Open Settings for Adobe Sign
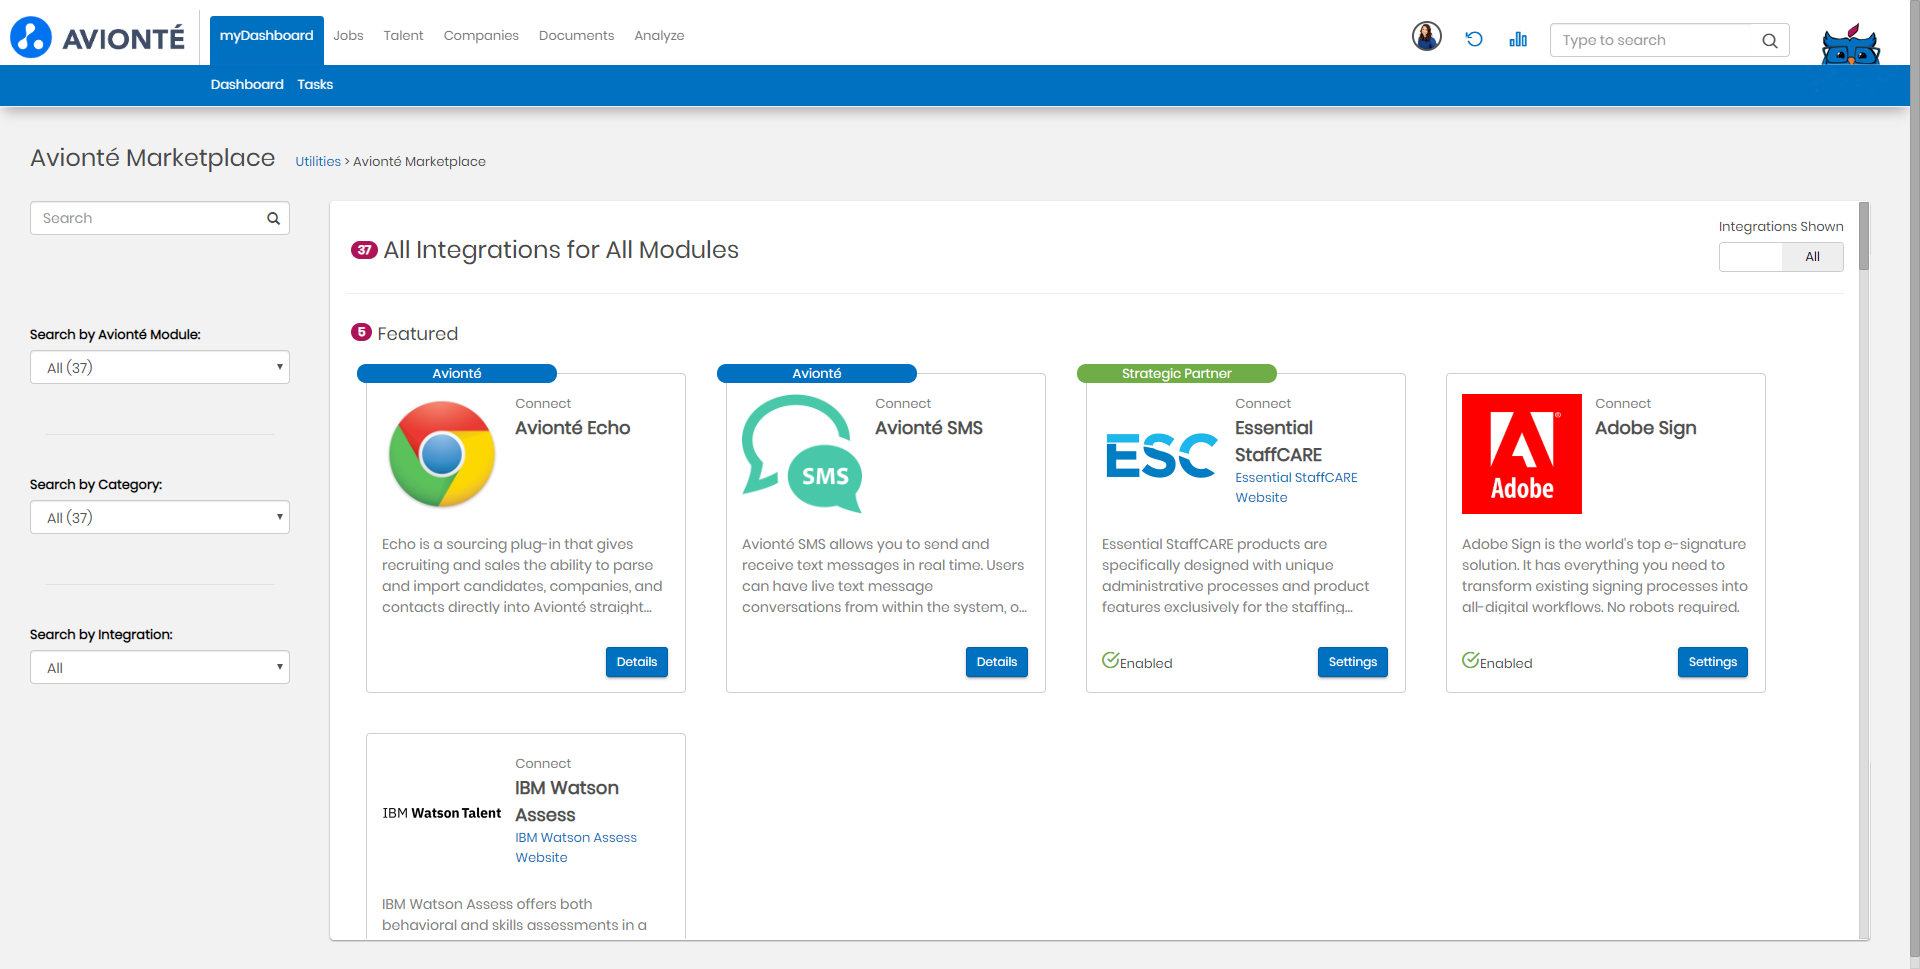 pos(1713,662)
